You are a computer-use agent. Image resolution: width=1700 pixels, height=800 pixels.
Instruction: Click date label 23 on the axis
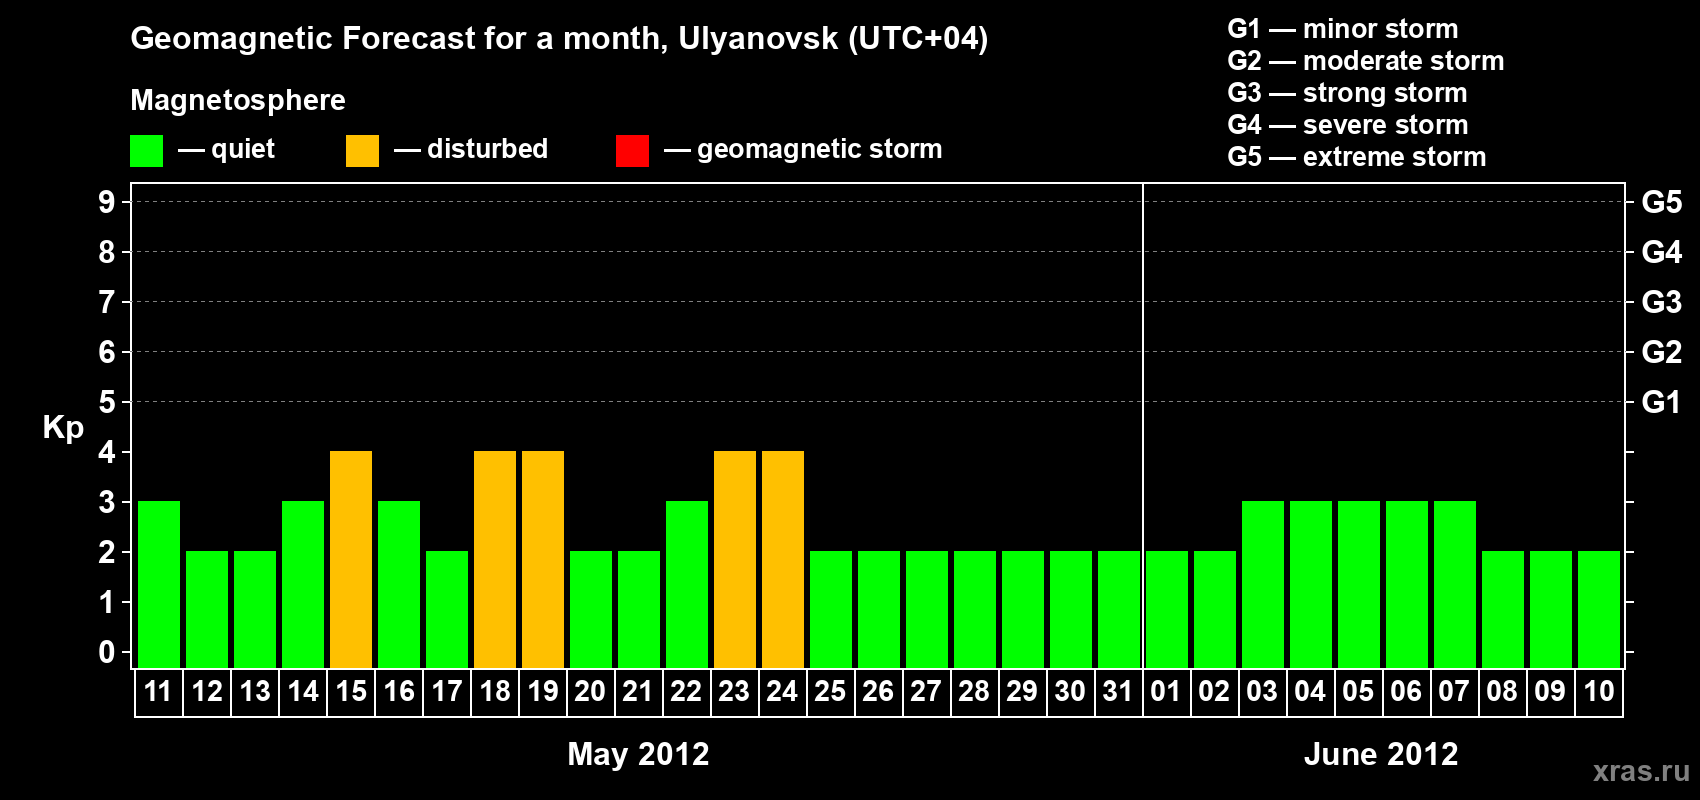point(734,691)
